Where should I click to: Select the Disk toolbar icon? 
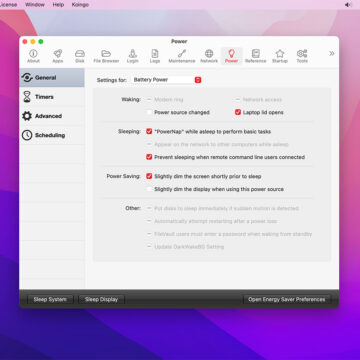(x=80, y=56)
